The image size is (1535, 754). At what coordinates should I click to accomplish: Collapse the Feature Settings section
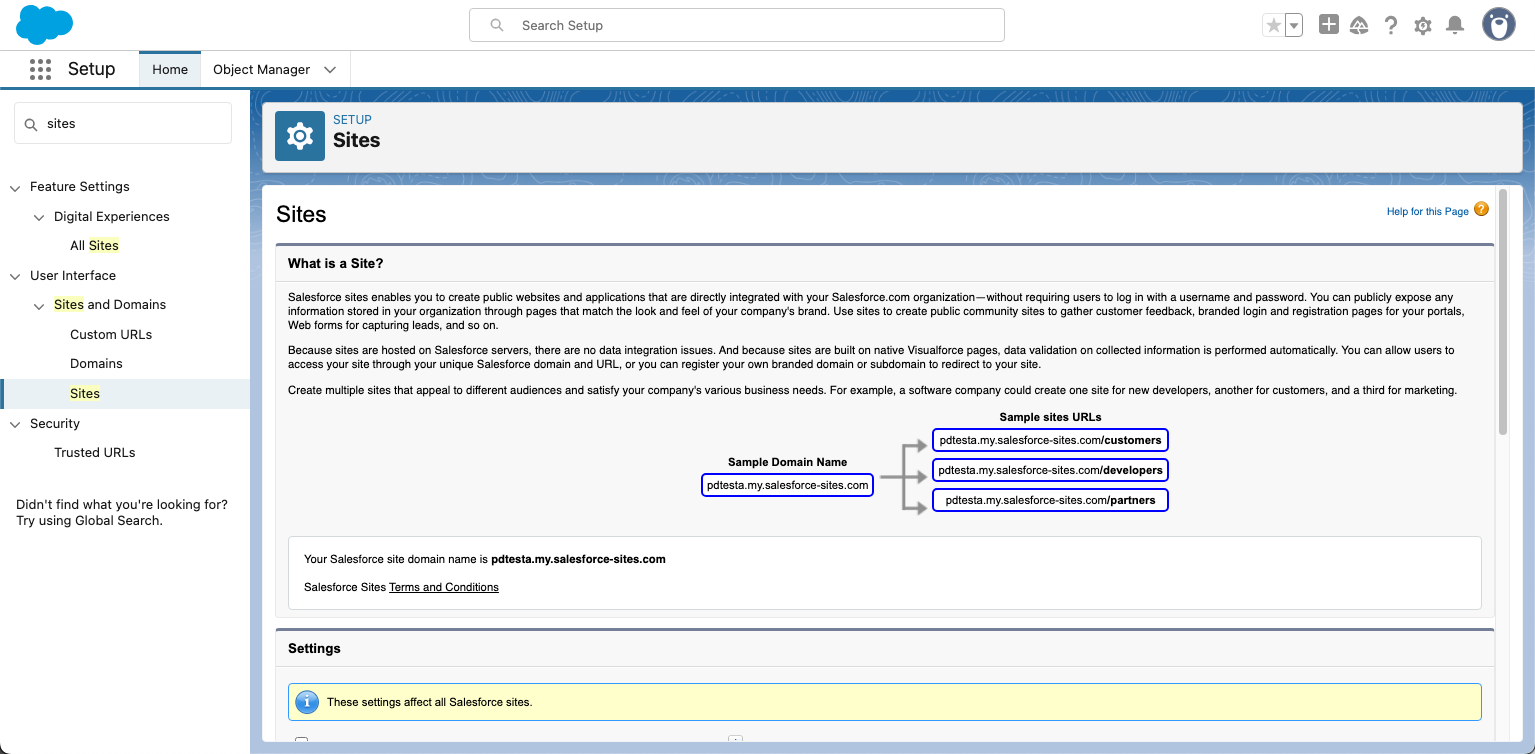pyautogui.click(x=15, y=187)
